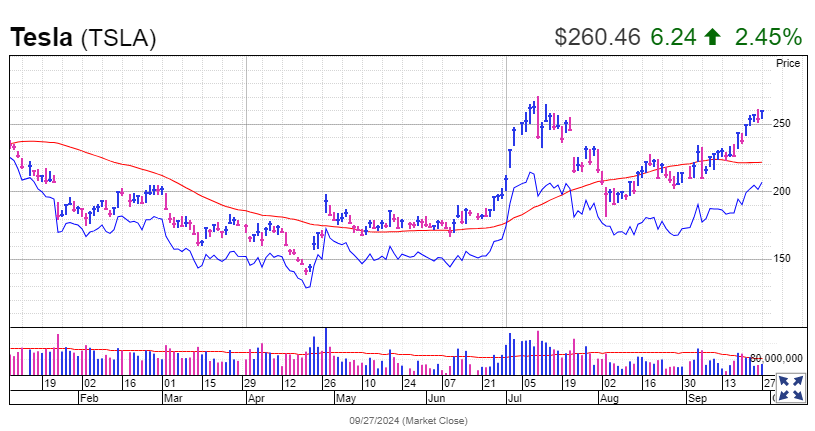815x431 pixels.
Task: Click the expand chart fullscreen icon
Action: [x=790, y=388]
